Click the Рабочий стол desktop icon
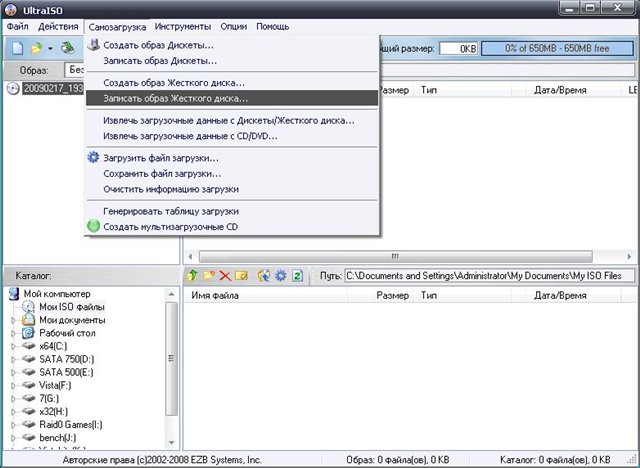Image resolution: width=640 pixels, height=468 pixels. pos(28,333)
